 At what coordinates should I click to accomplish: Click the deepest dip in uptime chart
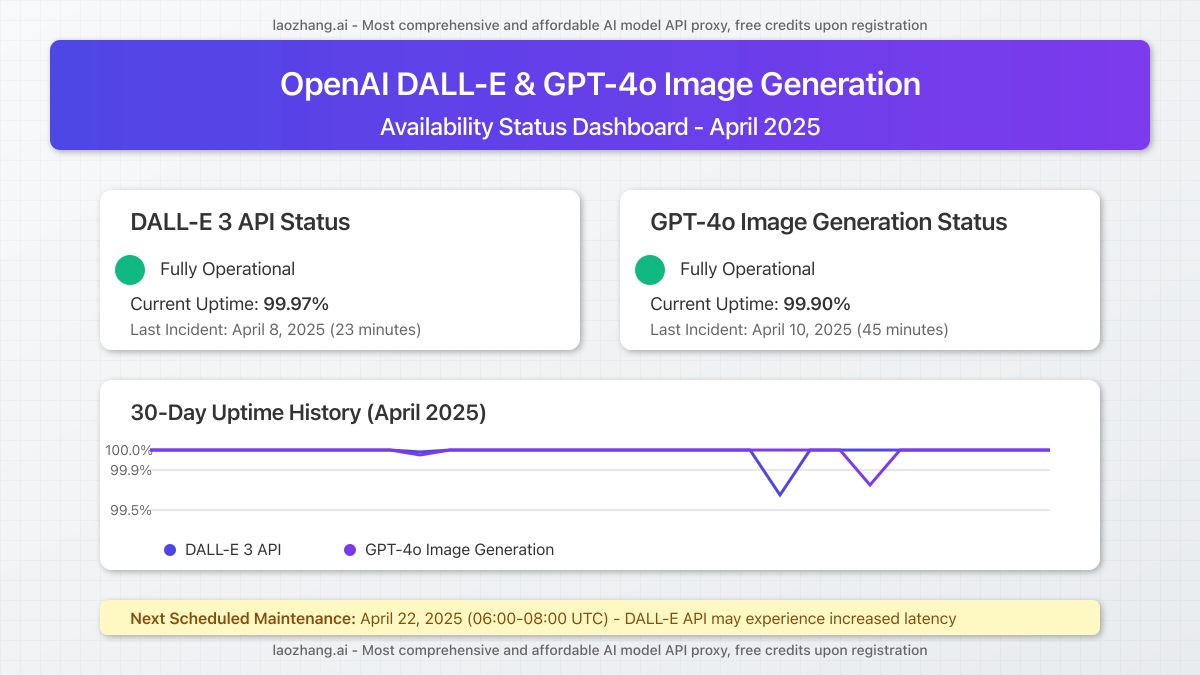coord(780,494)
